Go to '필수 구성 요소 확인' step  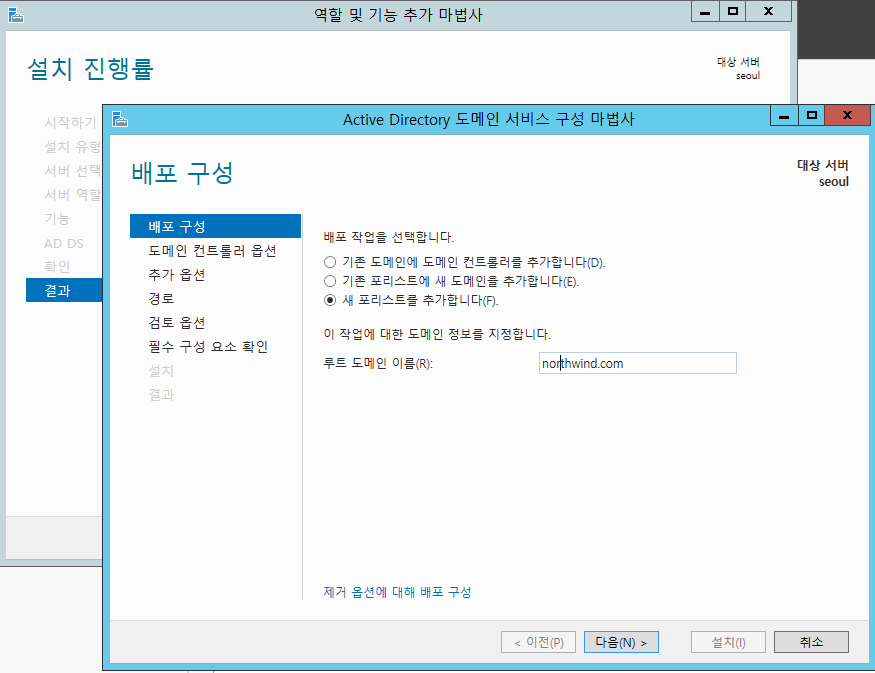tap(208, 347)
